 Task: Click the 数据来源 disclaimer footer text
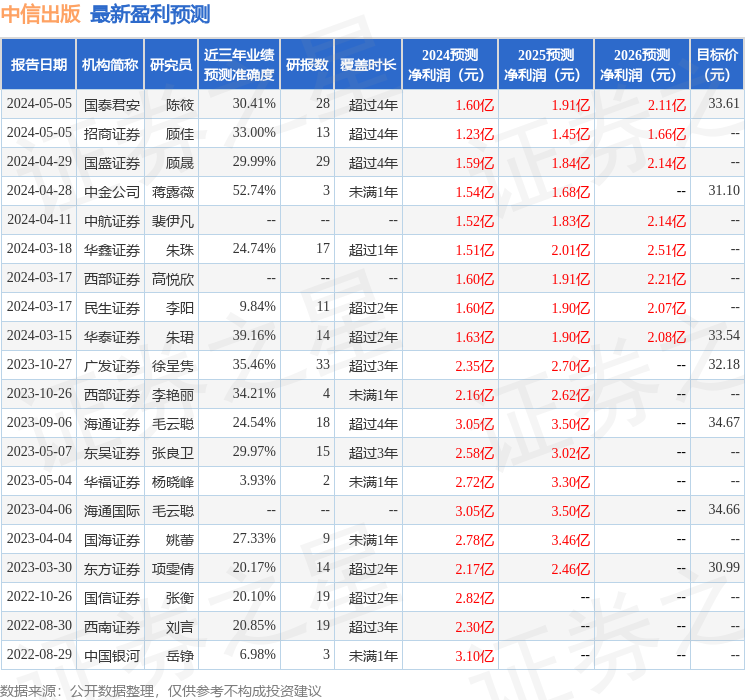click(x=161, y=690)
